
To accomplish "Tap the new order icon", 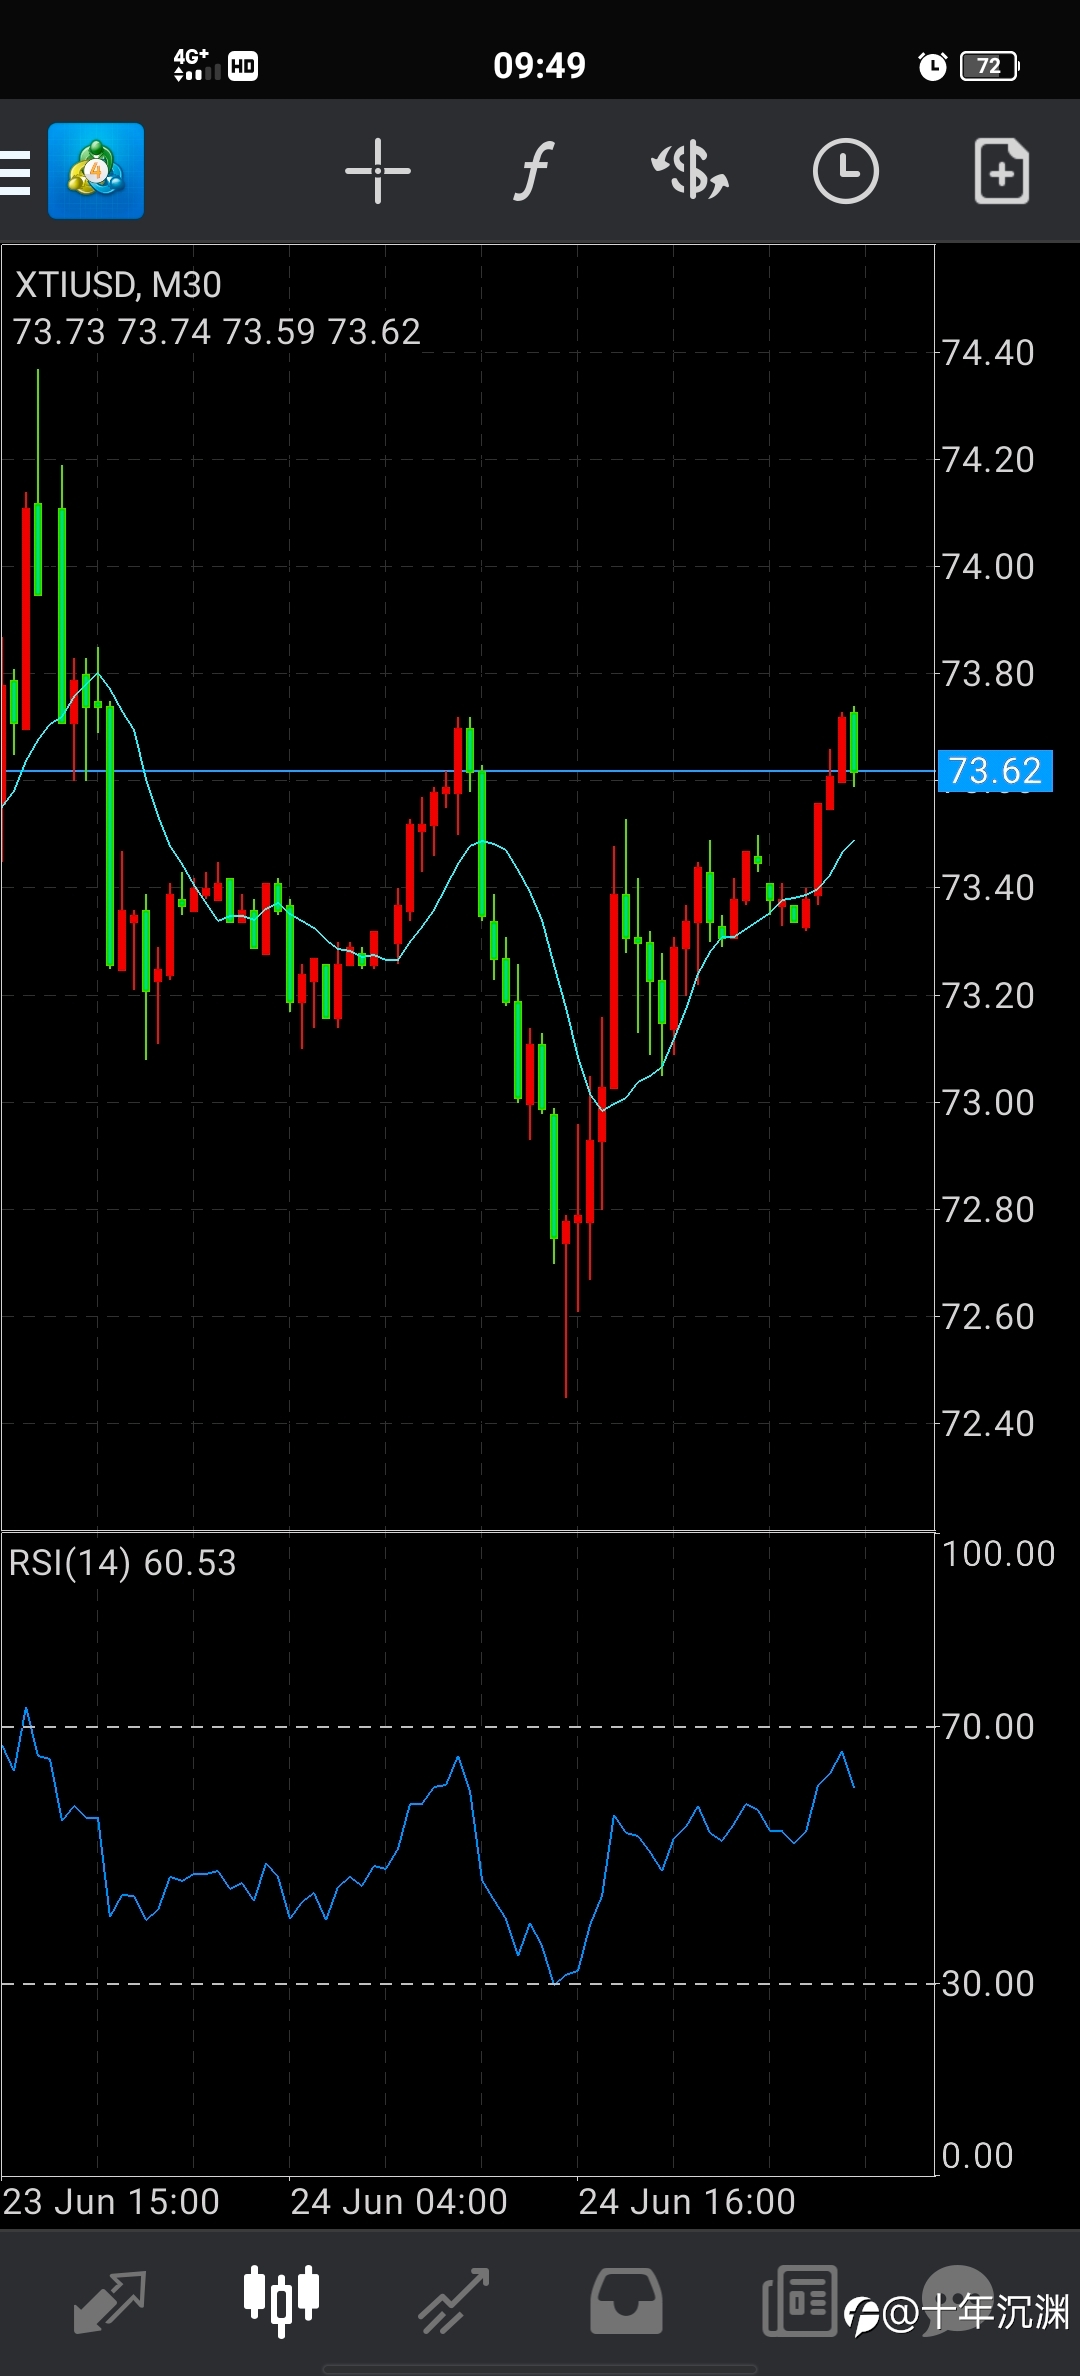I will point(1002,171).
